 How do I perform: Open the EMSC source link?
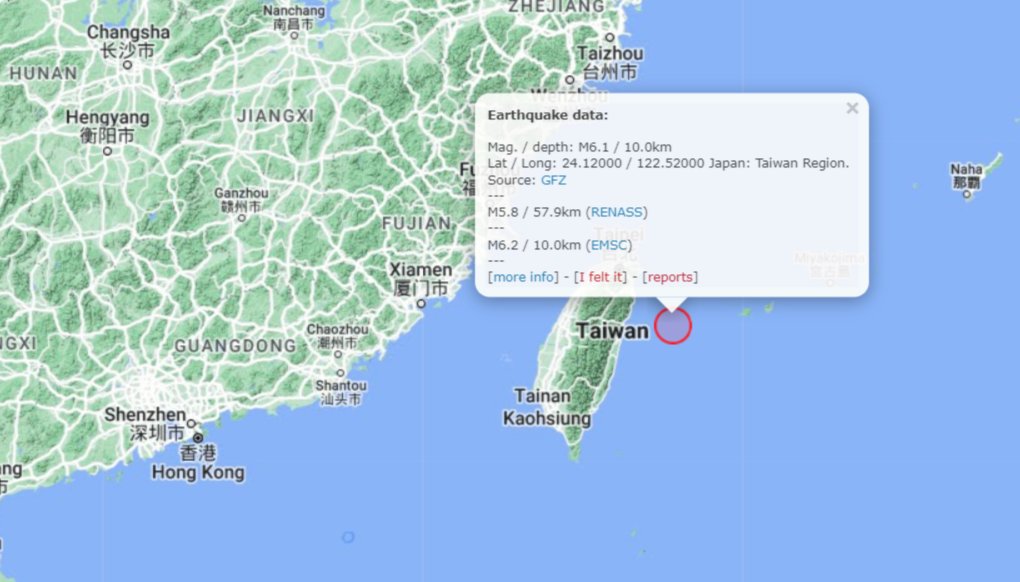pyautogui.click(x=609, y=245)
